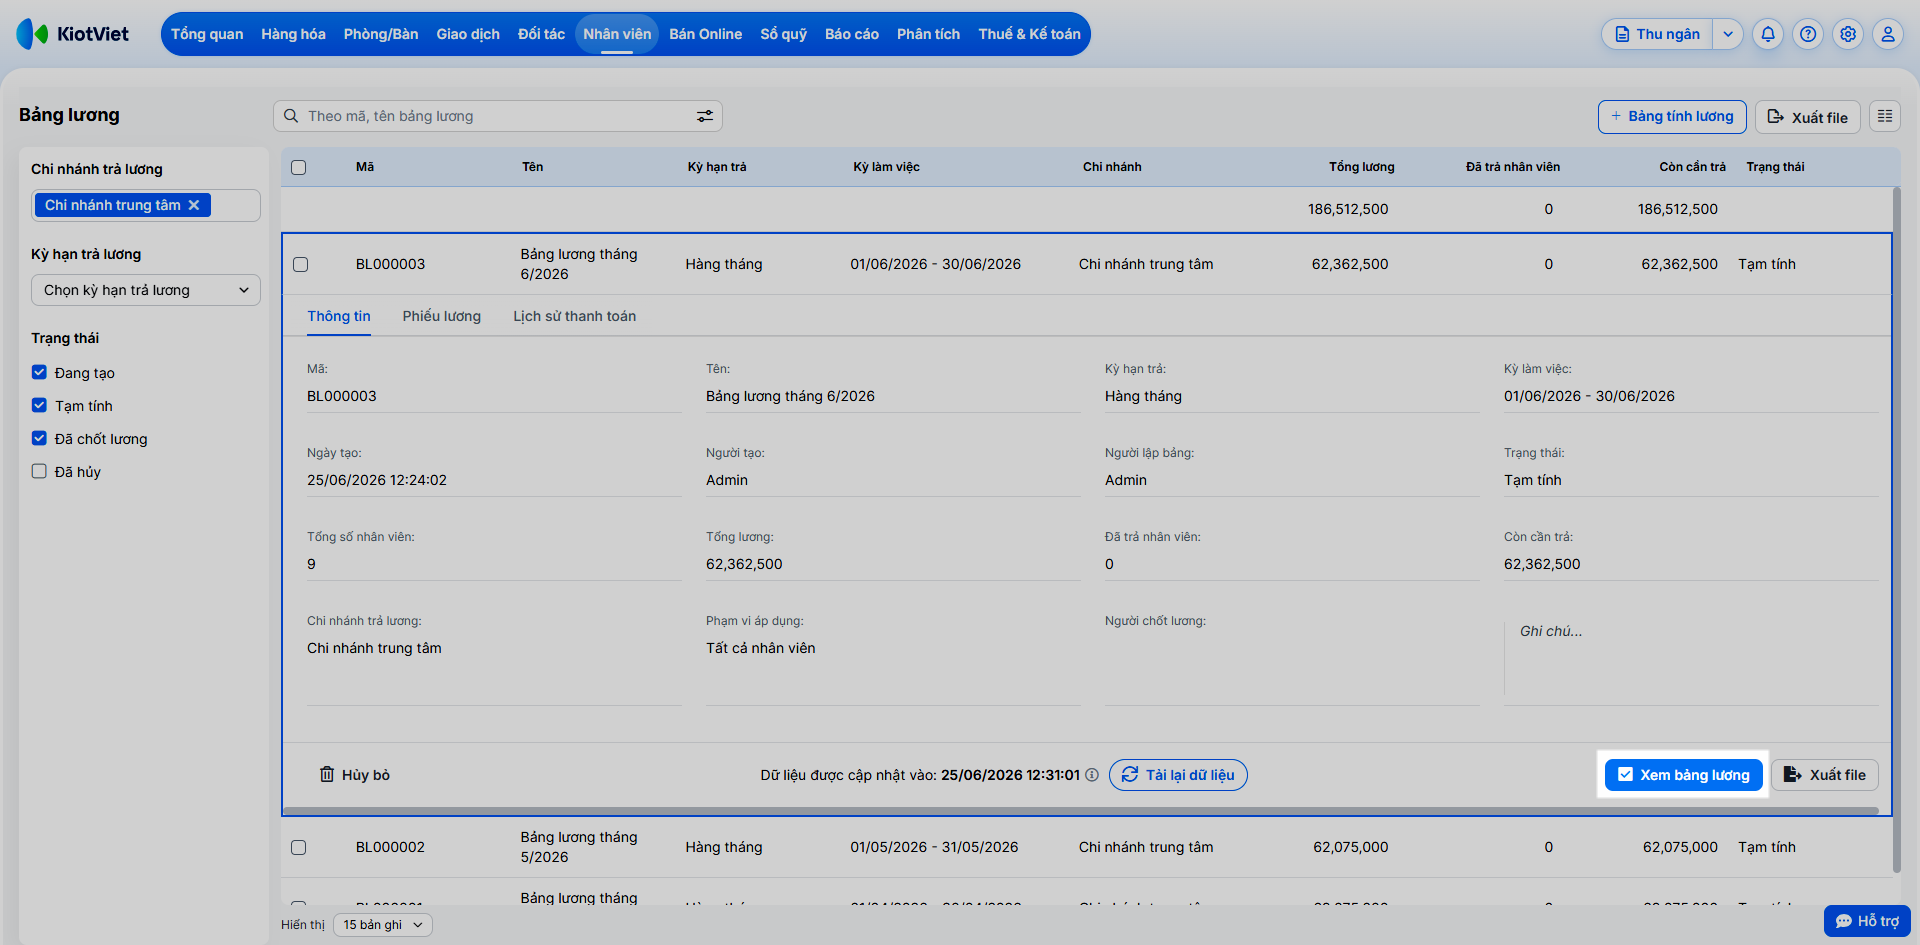Click Bảng lương tháng 5/2026 row name
The height and width of the screenshot is (945, 1920).
pyautogui.click(x=579, y=847)
